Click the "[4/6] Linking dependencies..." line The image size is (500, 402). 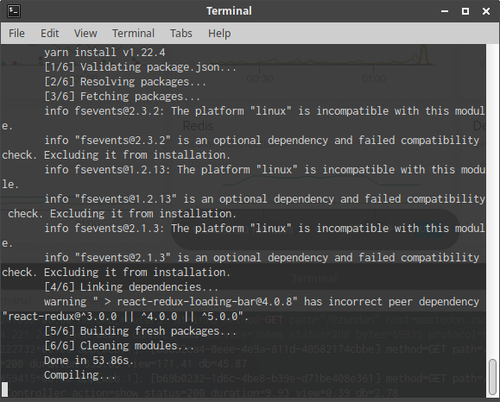tap(131, 287)
